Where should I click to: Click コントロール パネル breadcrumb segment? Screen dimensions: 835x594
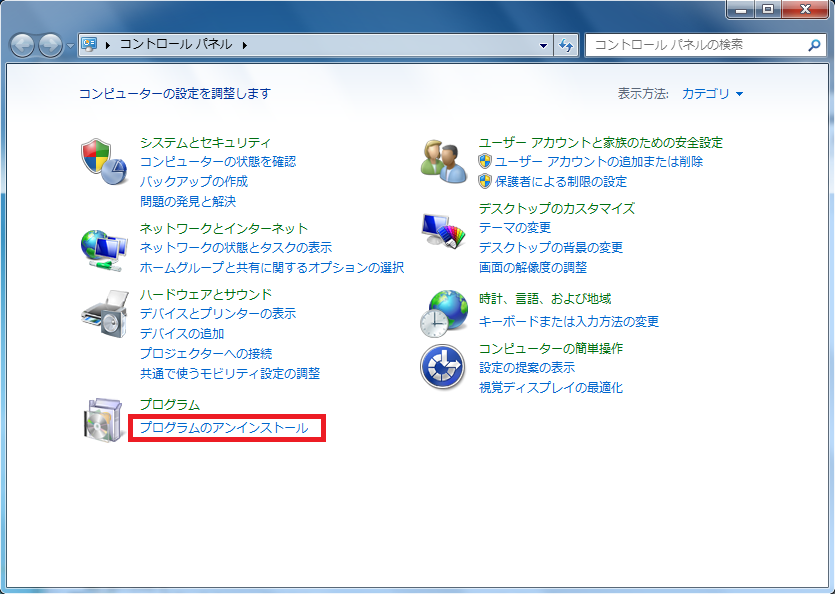tap(176, 44)
